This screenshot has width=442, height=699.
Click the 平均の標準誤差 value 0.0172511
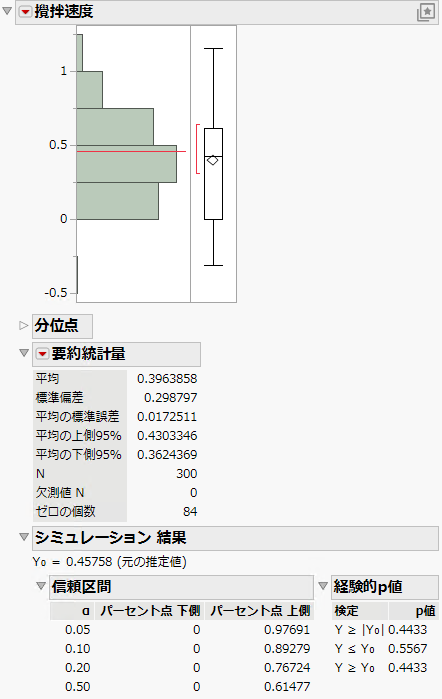pyautogui.click(x=167, y=416)
